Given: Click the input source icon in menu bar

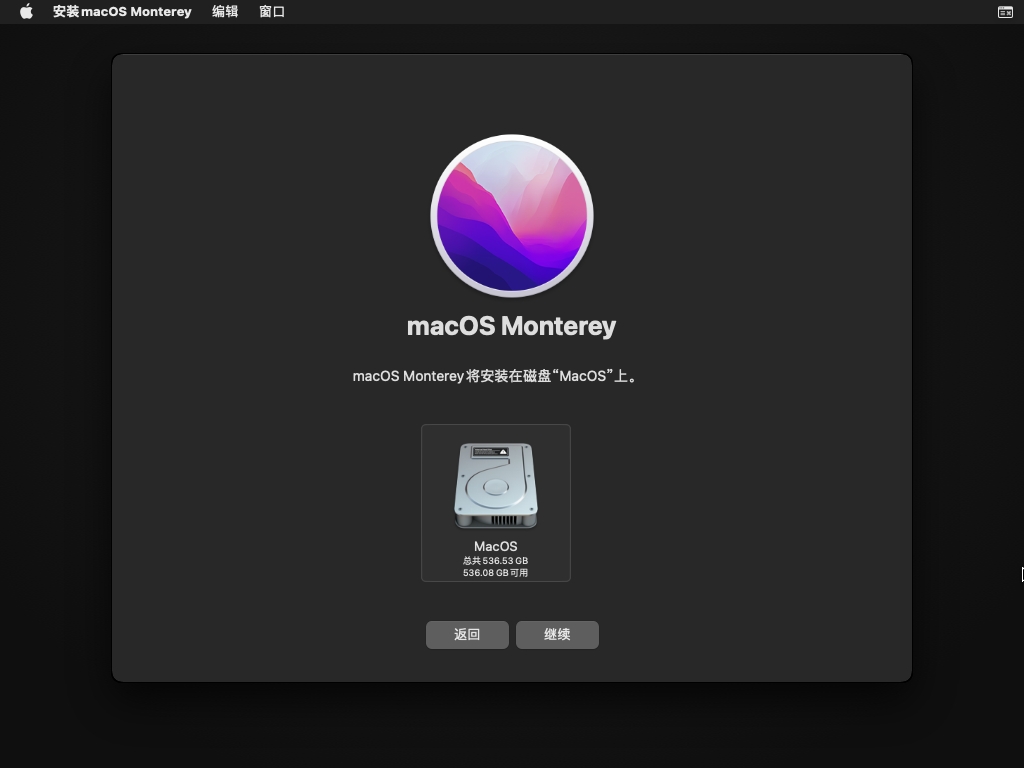Looking at the screenshot, I should 1005,12.
